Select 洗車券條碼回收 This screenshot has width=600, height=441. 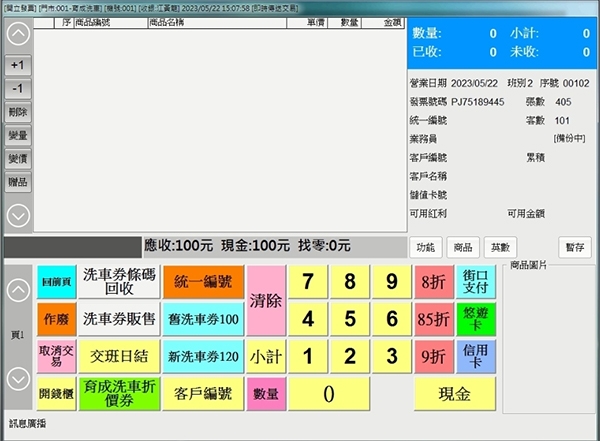point(119,282)
